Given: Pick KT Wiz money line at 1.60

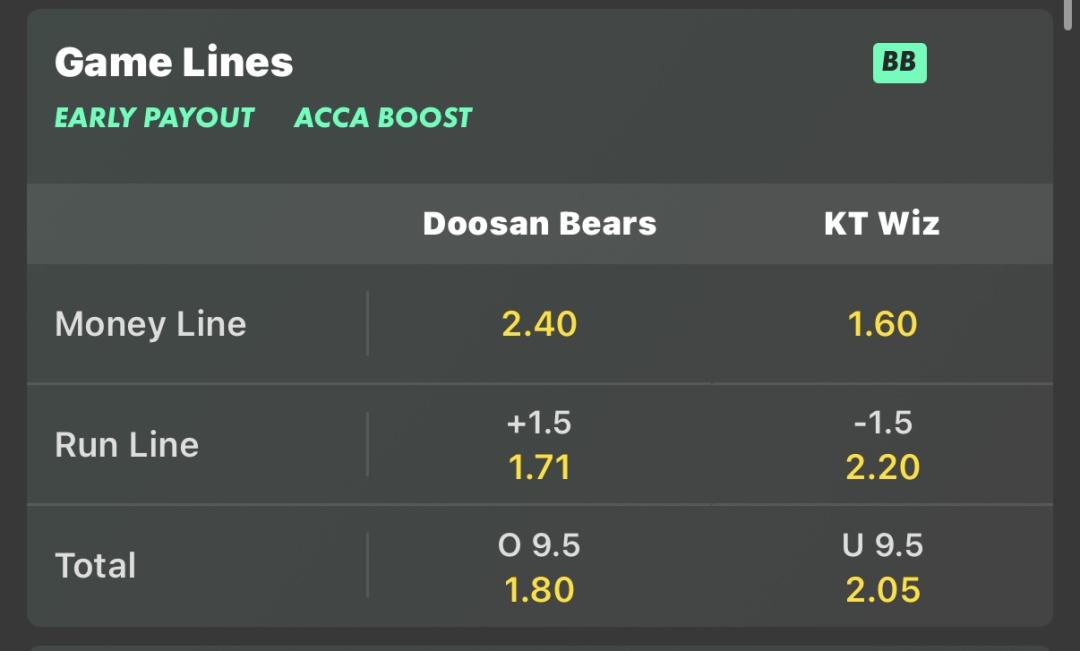Looking at the screenshot, I should 882,324.
